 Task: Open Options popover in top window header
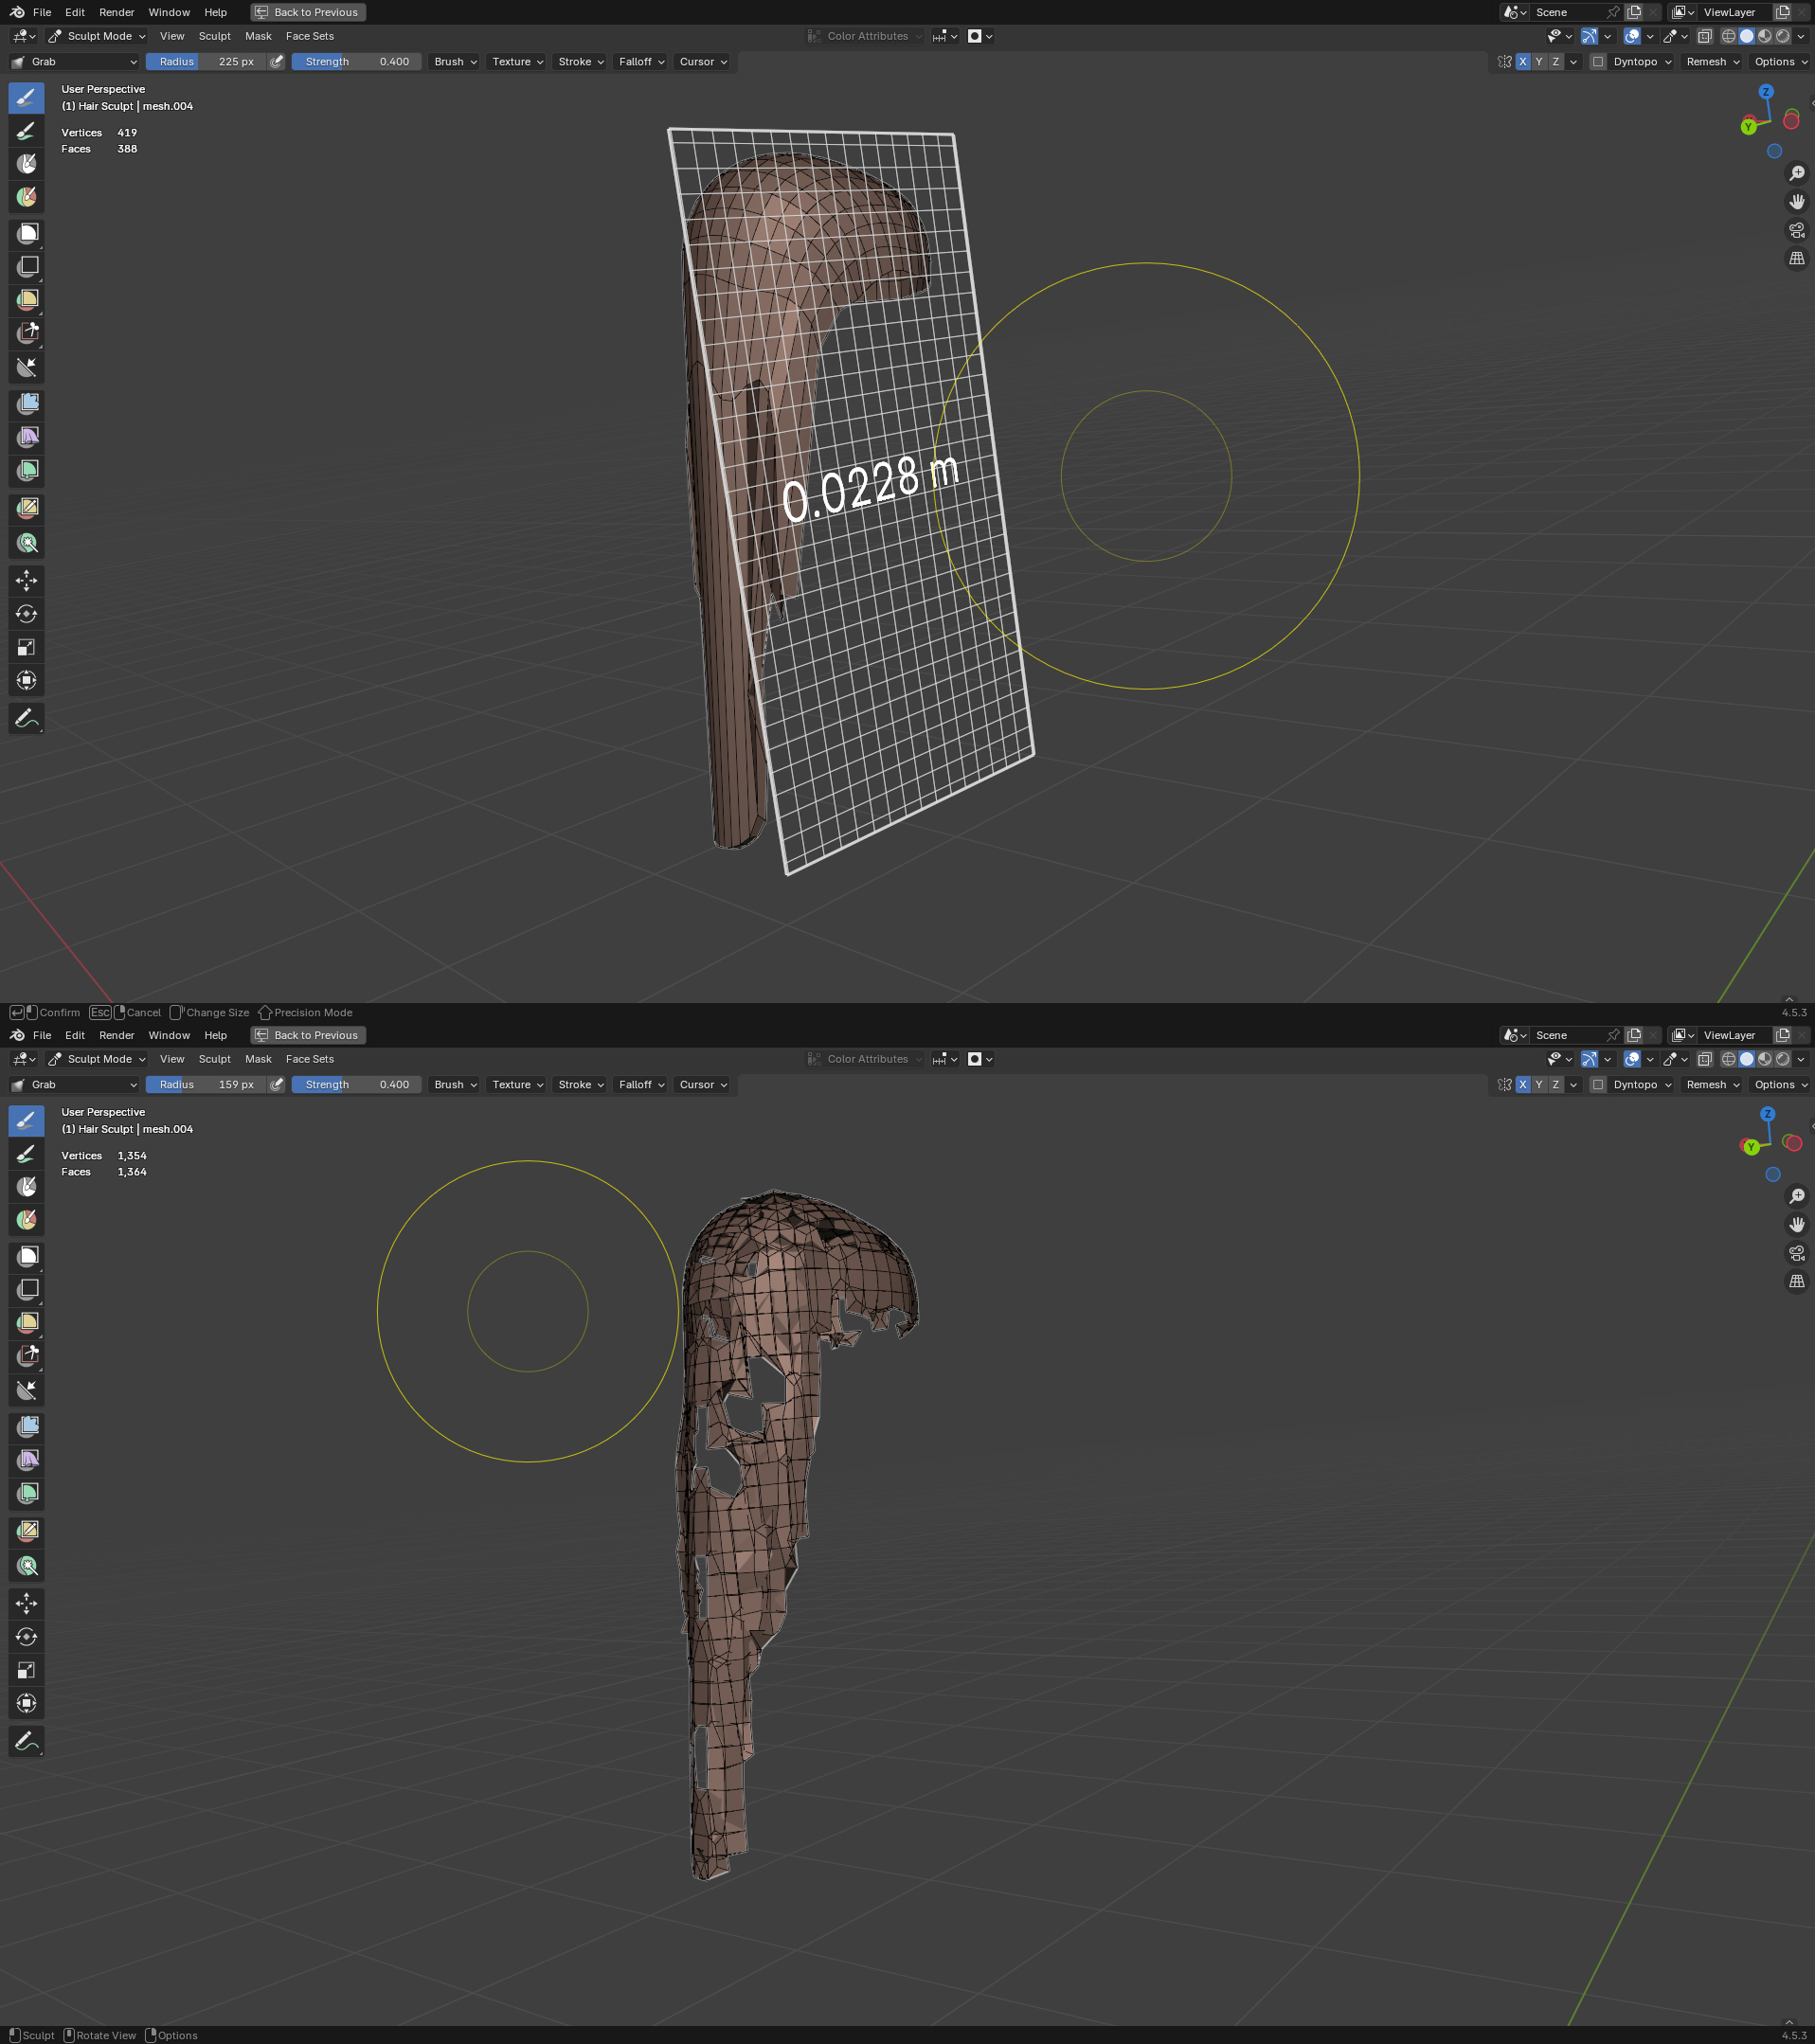1780,62
